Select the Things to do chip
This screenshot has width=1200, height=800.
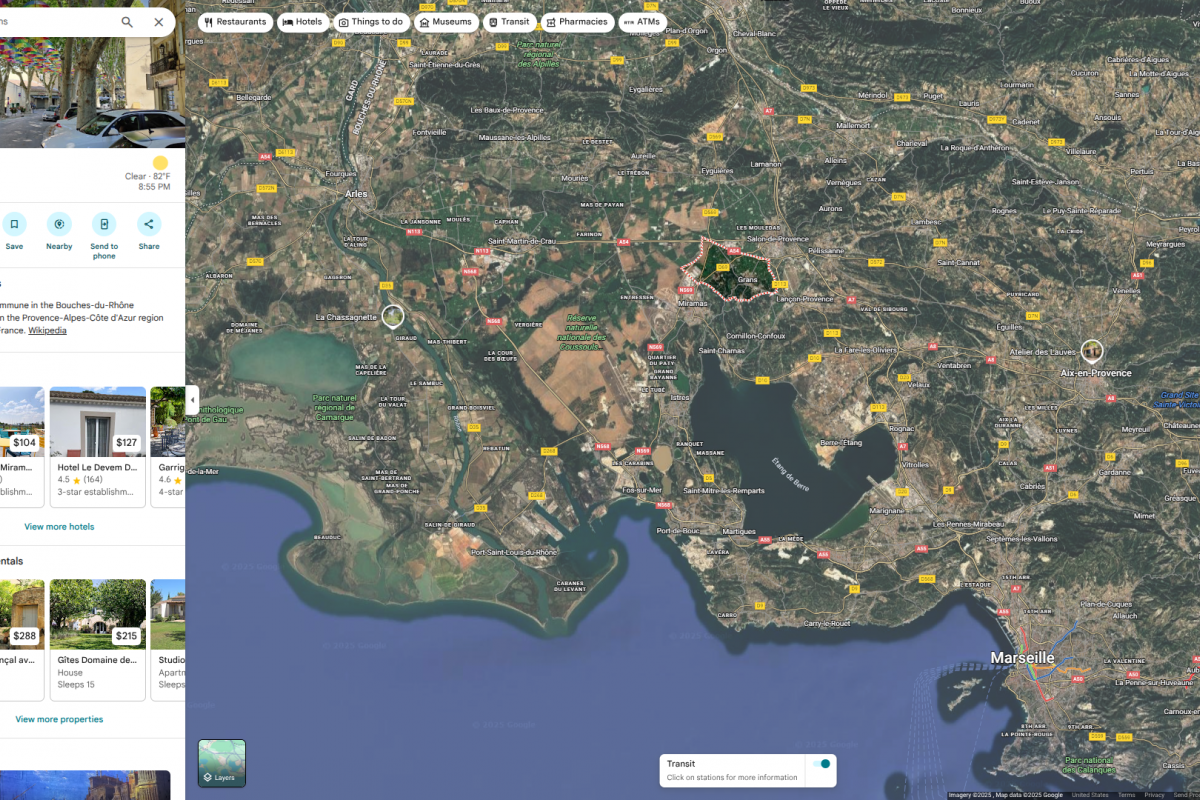(370, 22)
